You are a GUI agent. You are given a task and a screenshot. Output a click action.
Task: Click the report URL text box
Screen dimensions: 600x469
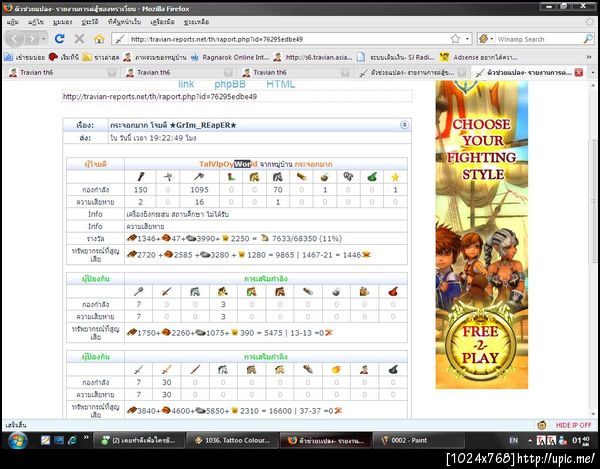pos(237,96)
